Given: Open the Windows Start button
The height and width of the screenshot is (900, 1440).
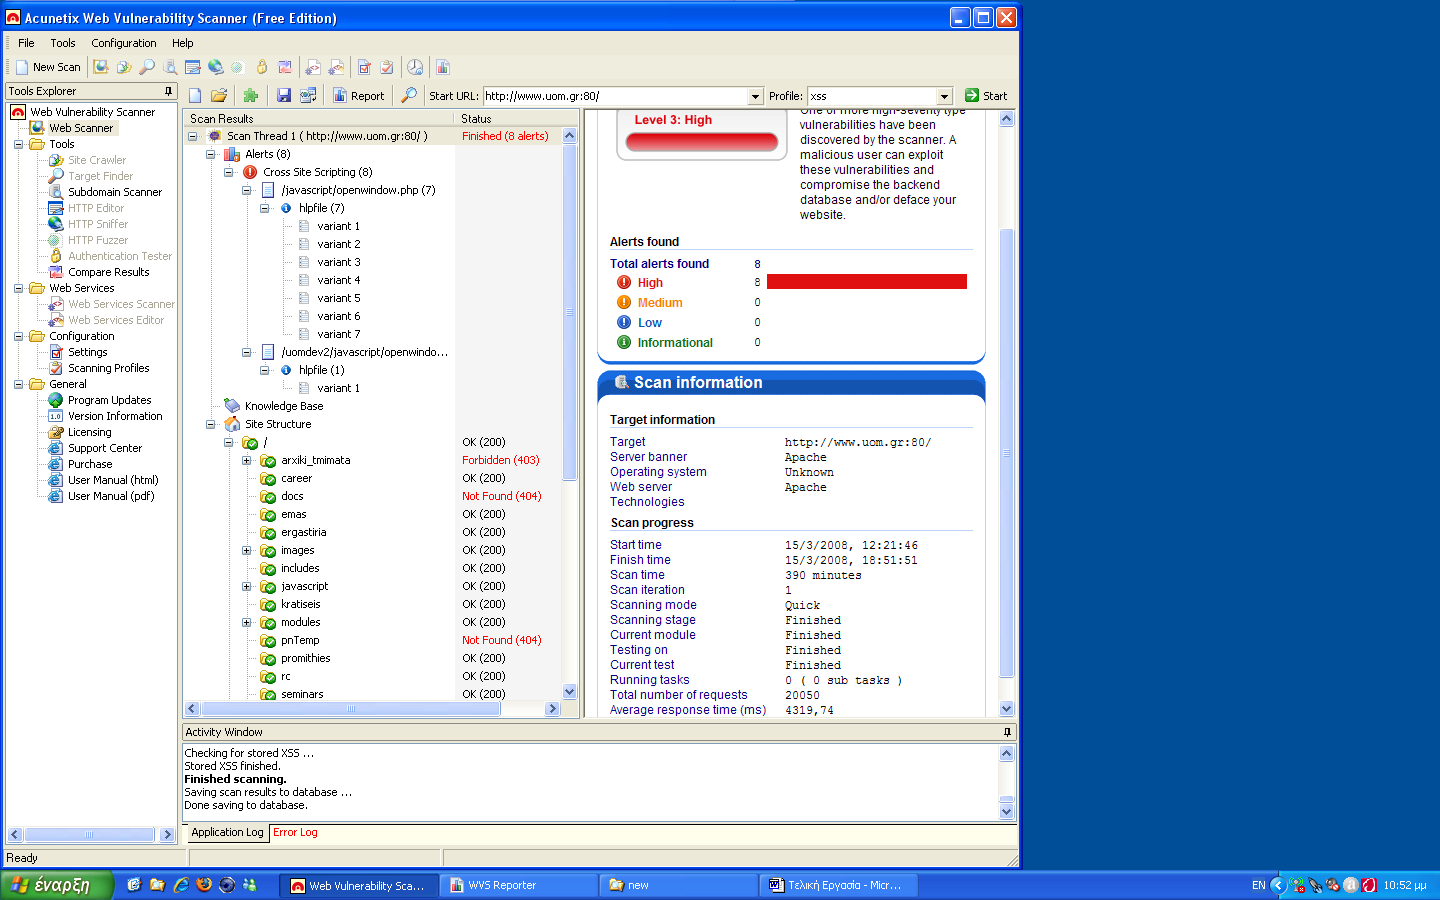Looking at the screenshot, I should [56, 885].
